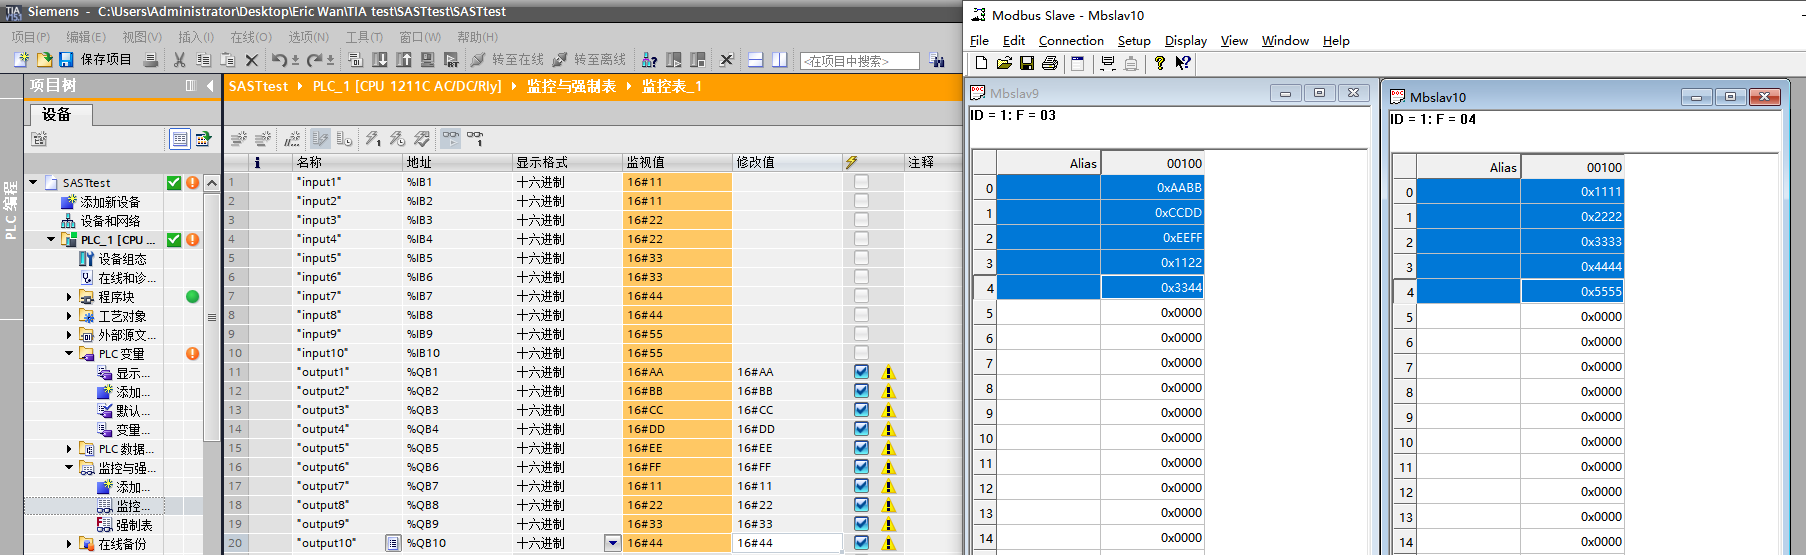This screenshot has width=1806, height=555.
Task: Open display format dropdown for output10 row
Action: coord(613,543)
